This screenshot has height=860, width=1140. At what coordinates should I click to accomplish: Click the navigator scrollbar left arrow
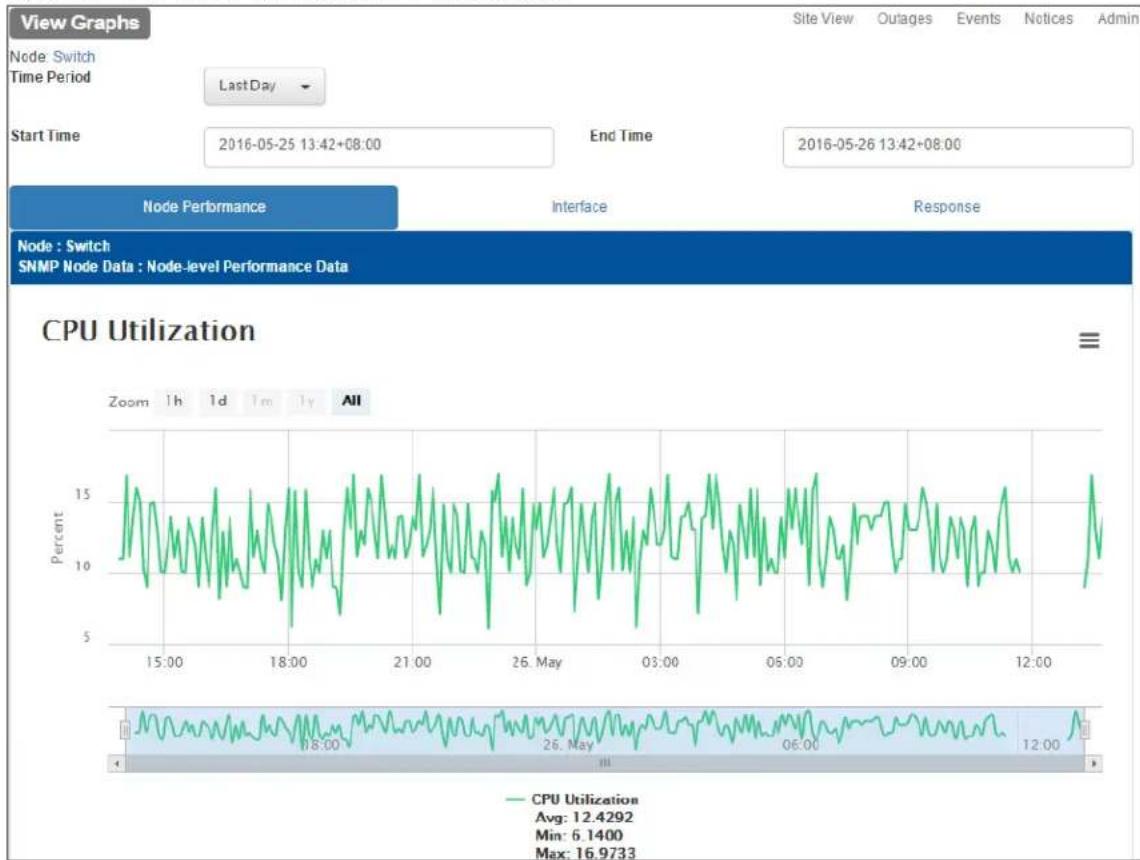click(116, 764)
